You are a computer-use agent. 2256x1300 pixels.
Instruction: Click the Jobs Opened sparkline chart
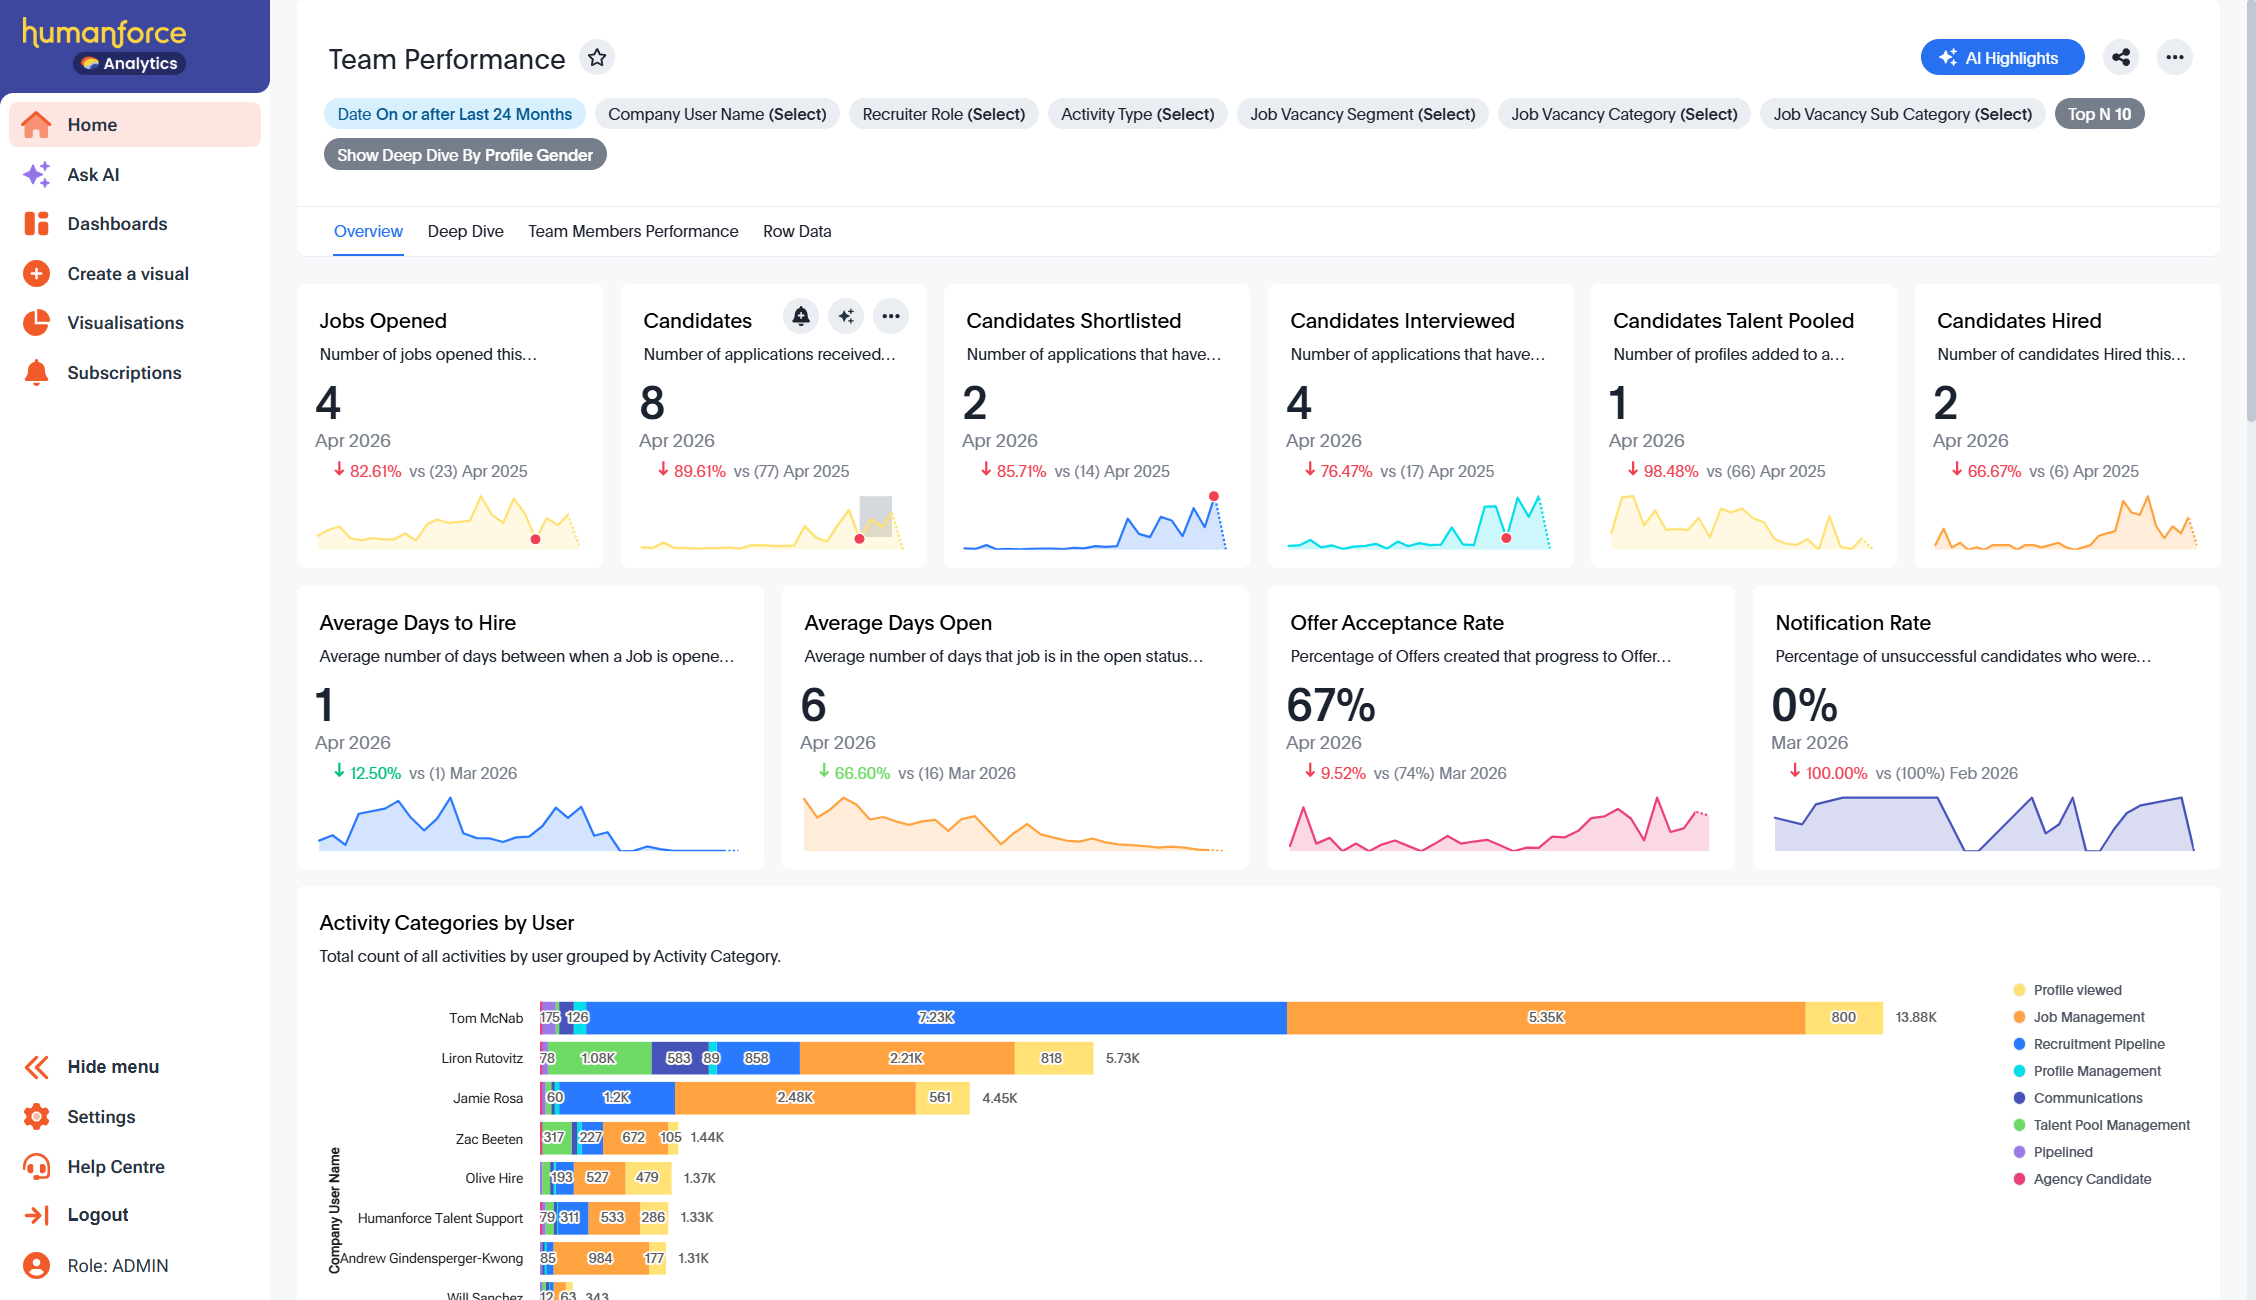[448, 522]
